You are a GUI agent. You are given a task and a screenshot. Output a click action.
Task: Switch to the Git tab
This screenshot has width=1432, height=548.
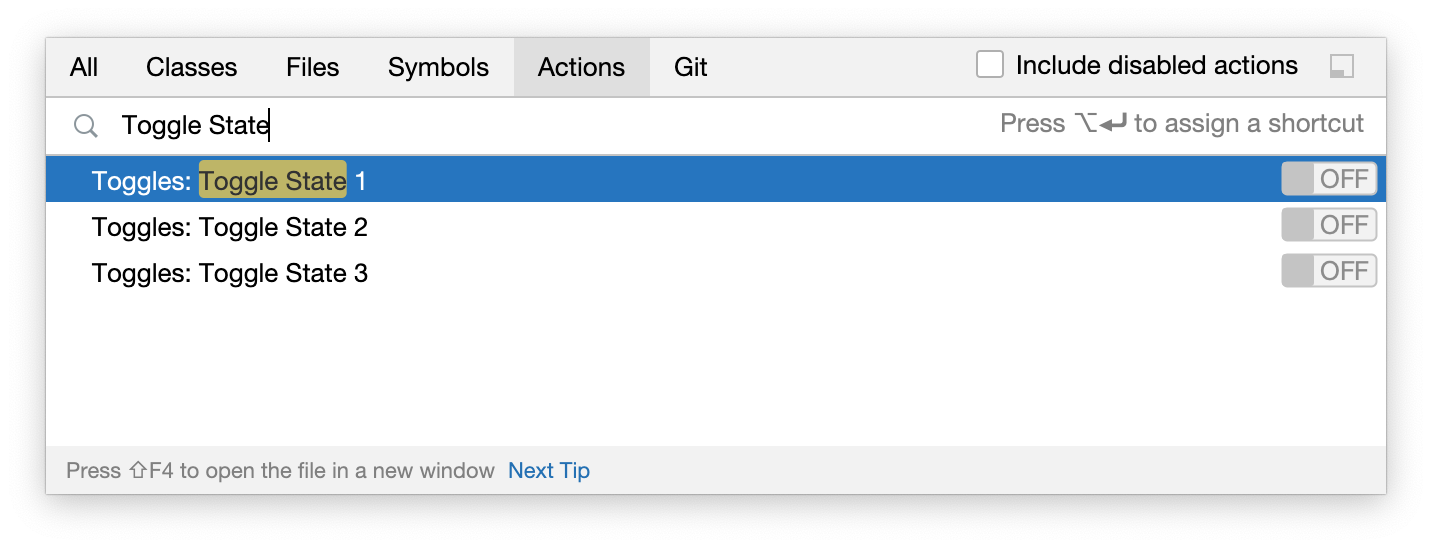691,67
